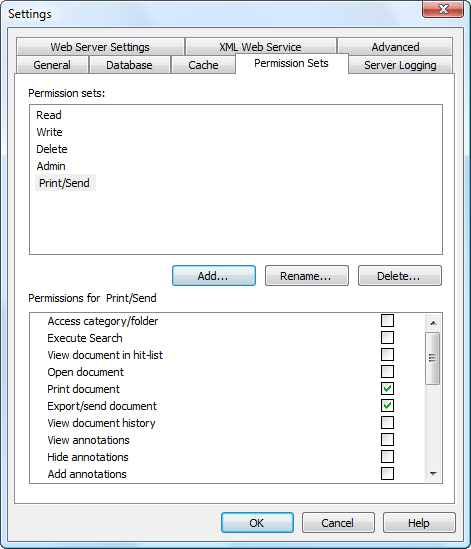
Task: Tick the Open document checkbox
Action: tap(387, 372)
